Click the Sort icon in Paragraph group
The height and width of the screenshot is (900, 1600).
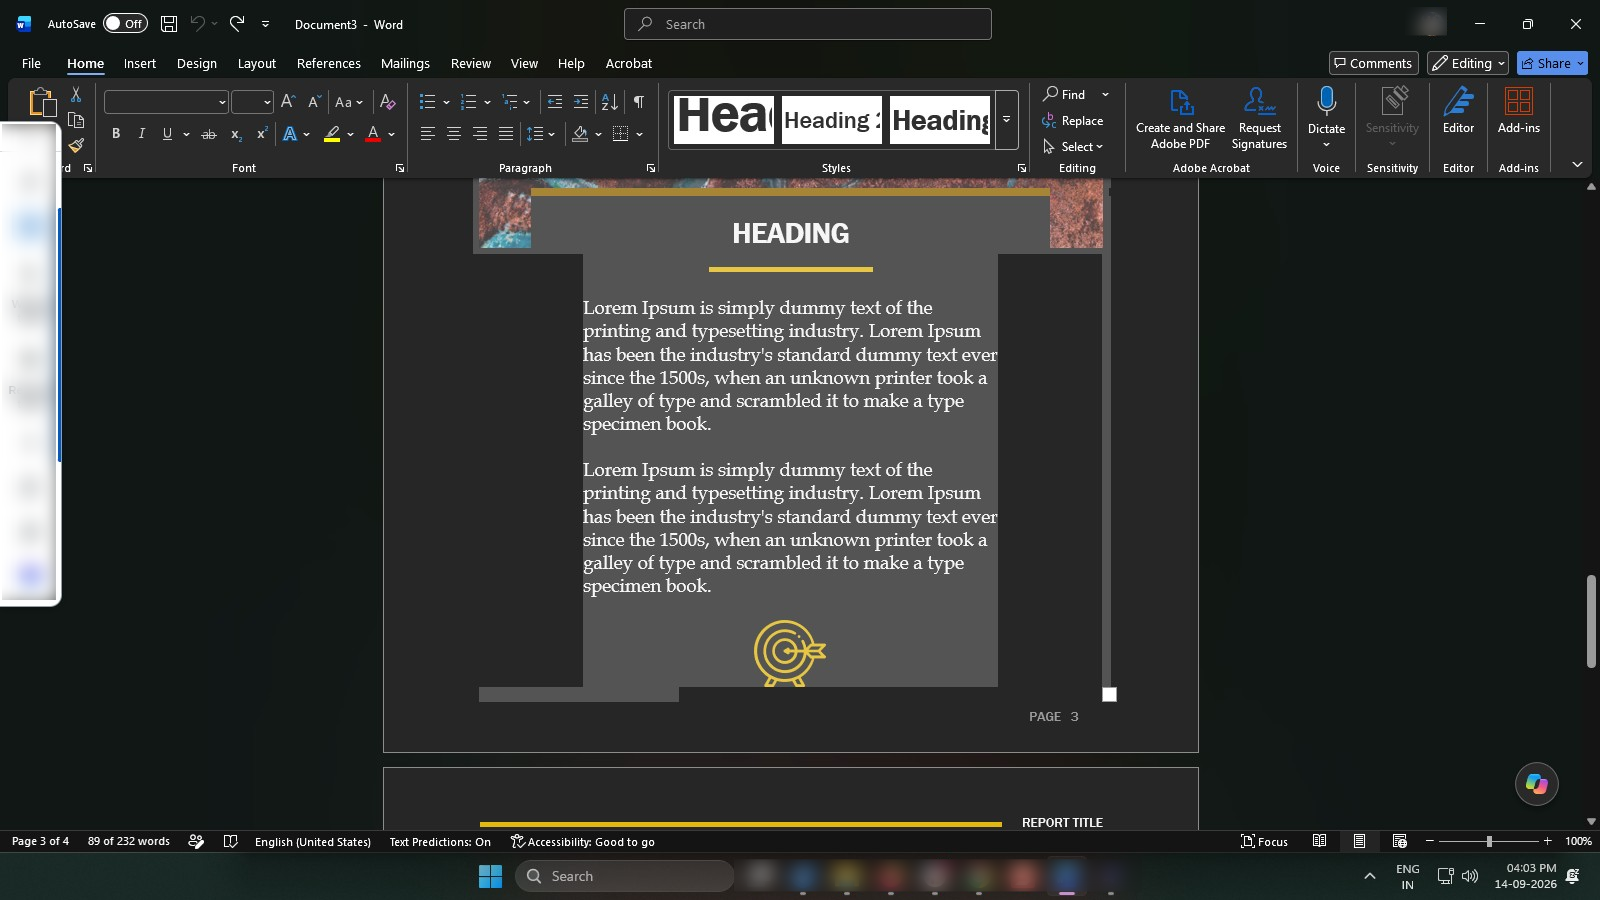[609, 102]
